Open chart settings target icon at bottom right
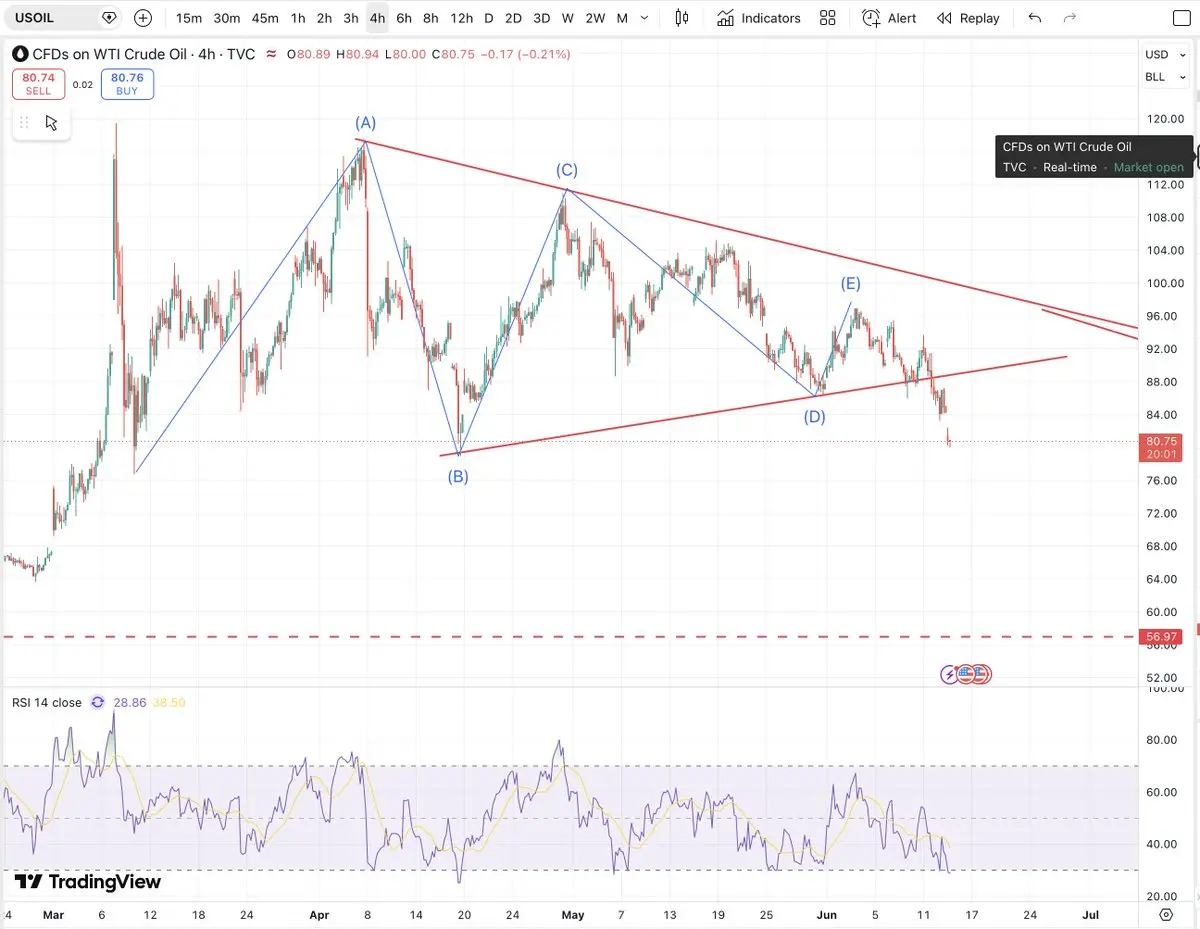The image size is (1200, 929). click(1166, 914)
